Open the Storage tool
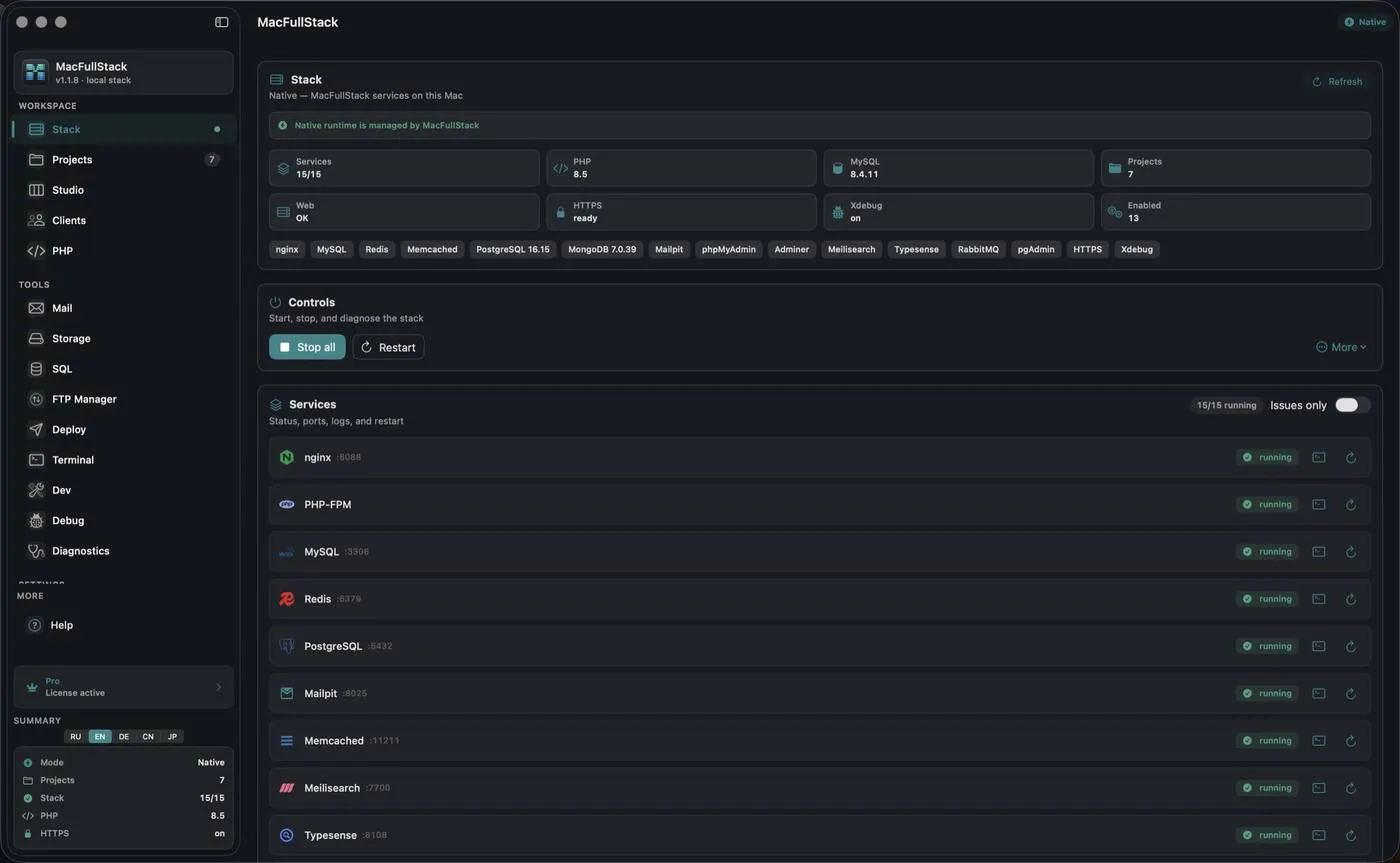 (x=124, y=339)
